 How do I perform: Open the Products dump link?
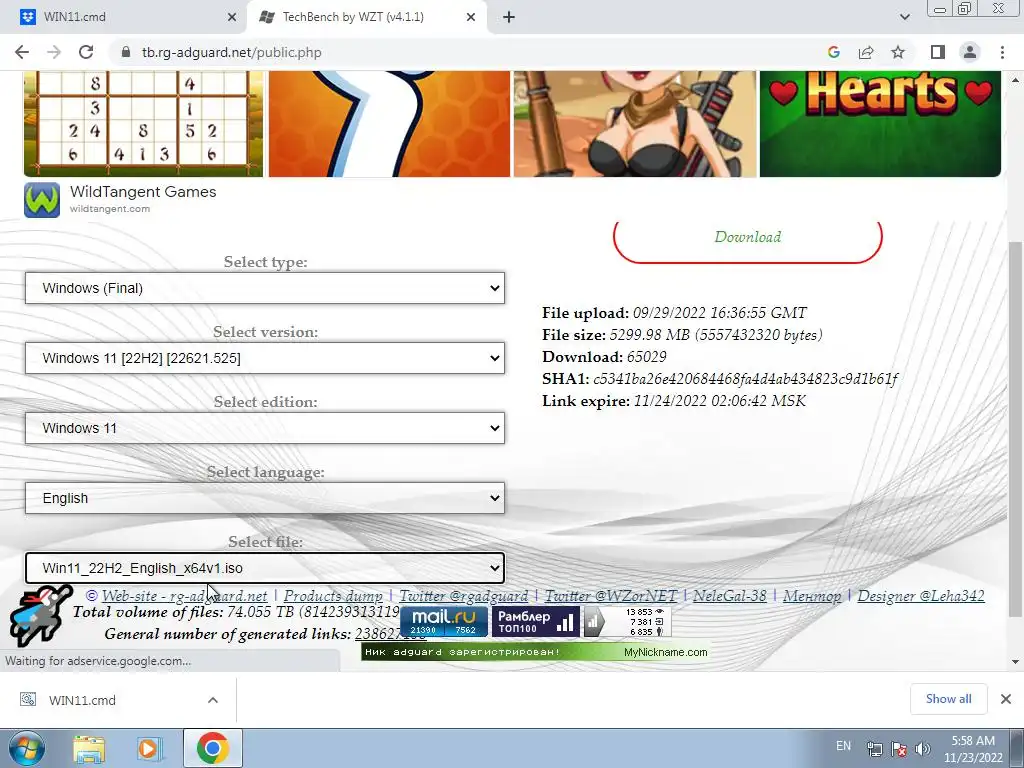click(x=333, y=596)
